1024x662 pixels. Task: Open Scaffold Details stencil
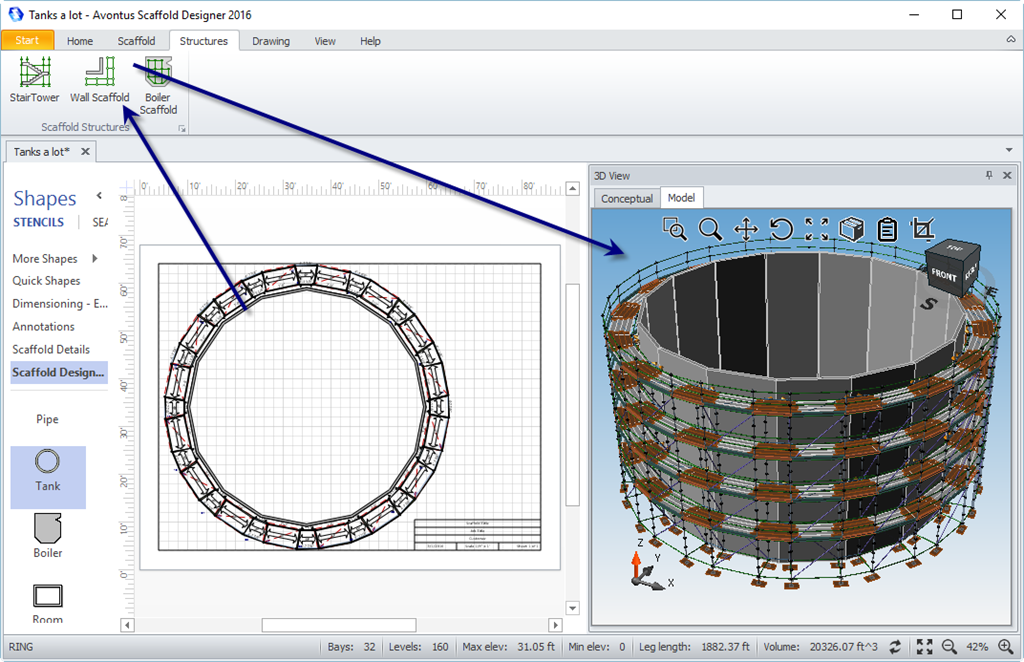51,349
